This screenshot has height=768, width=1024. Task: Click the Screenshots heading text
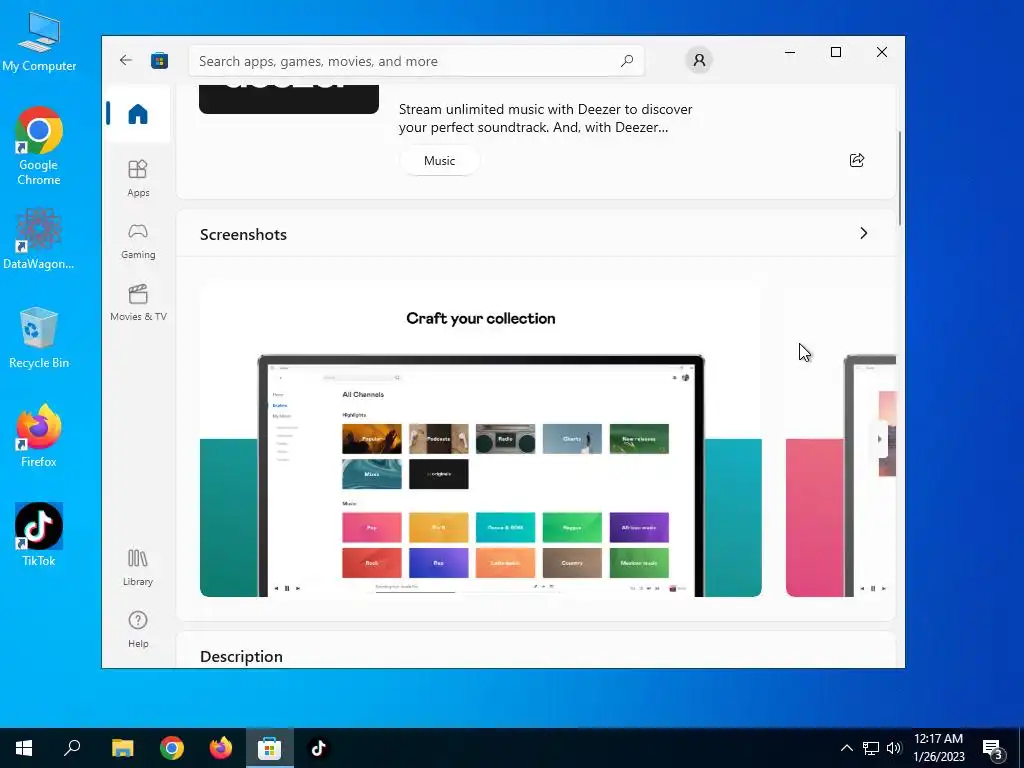tap(243, 234)
